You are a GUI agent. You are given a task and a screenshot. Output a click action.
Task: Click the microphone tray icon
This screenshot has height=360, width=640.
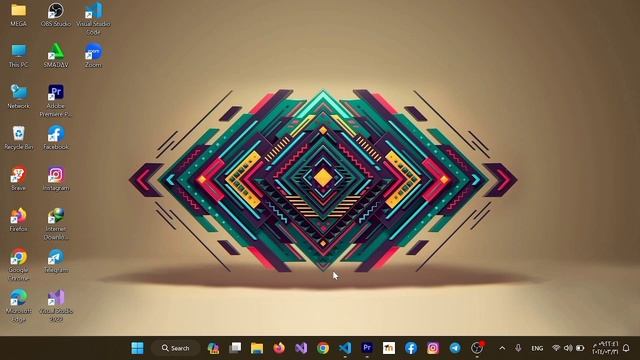(518, 348)
